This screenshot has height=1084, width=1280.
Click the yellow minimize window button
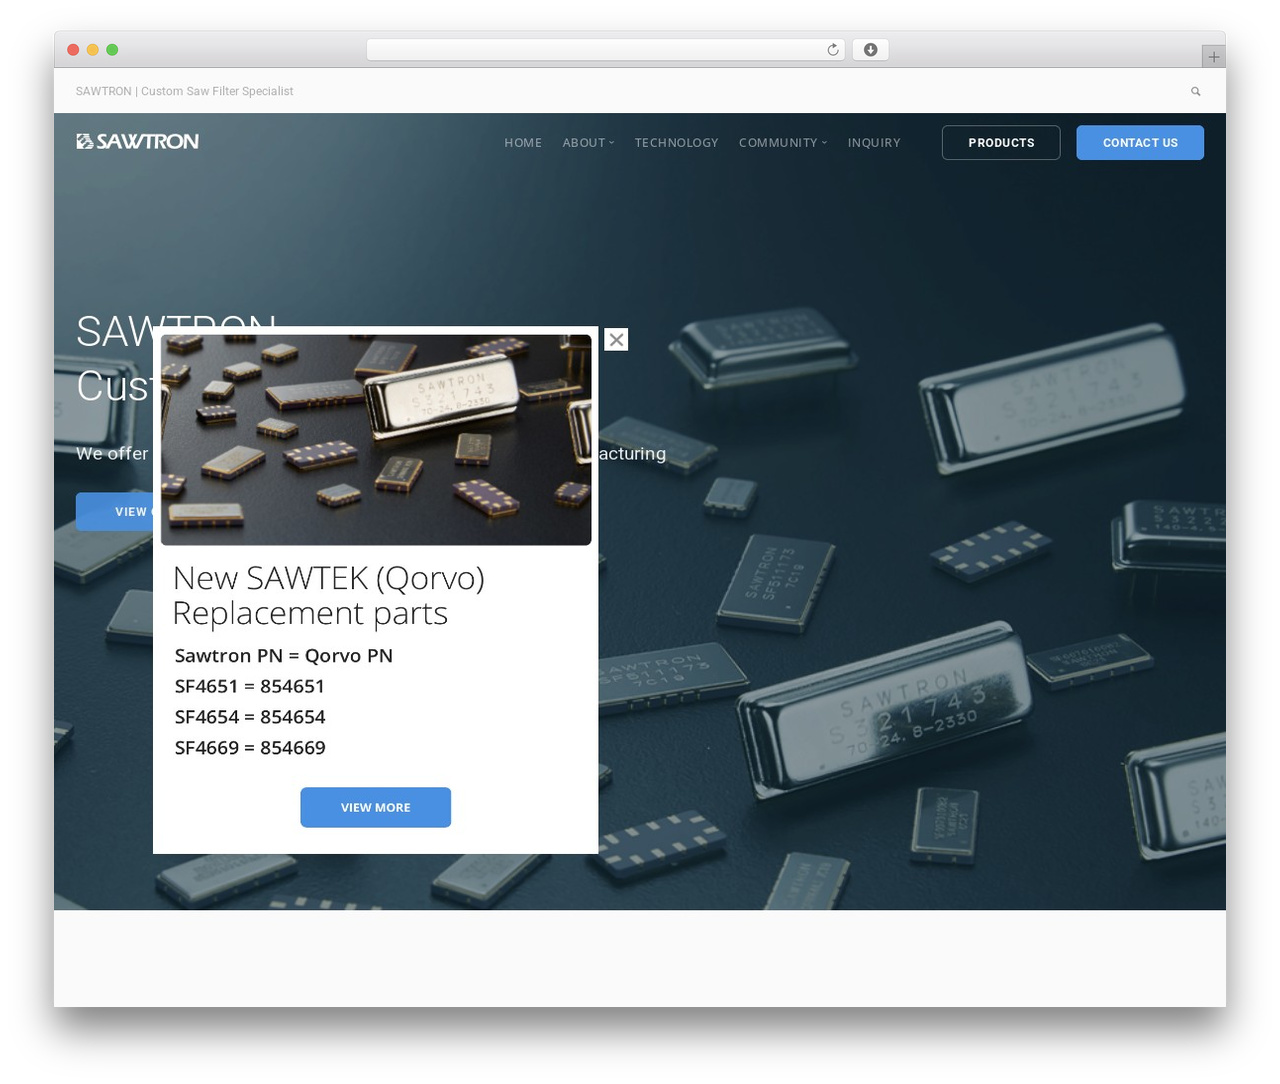coord(93,50)
